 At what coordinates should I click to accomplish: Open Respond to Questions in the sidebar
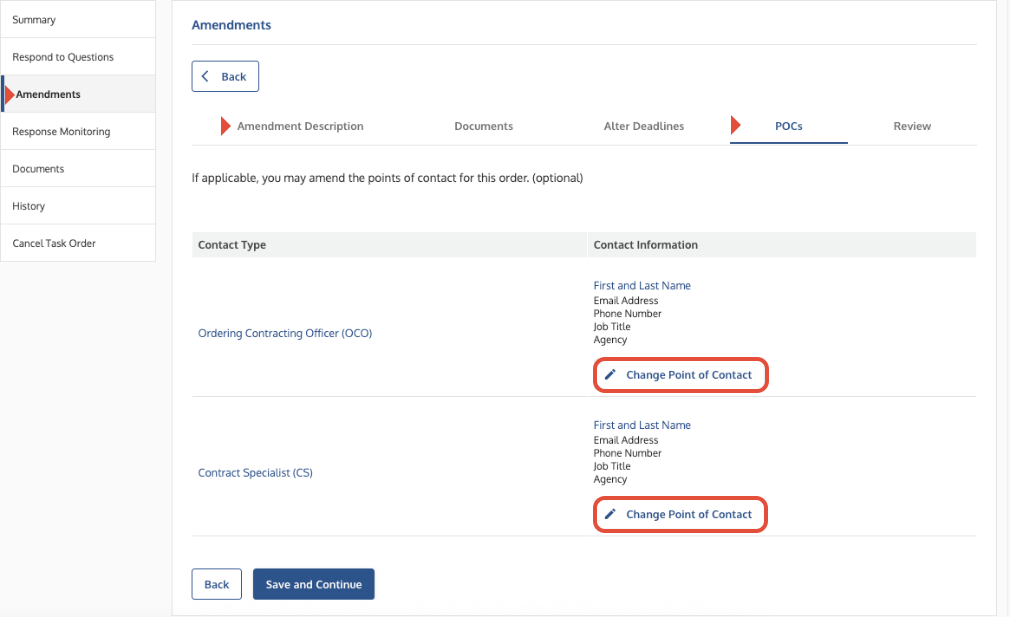click(x=78, y=57)
